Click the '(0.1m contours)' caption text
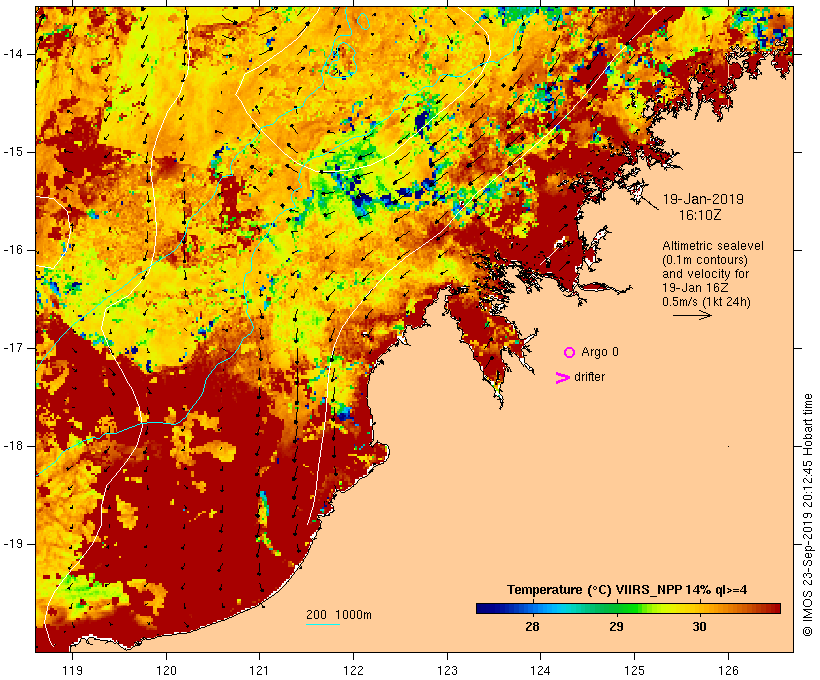Viewport: 820px width, 680px height. click(x=704, y=260)
